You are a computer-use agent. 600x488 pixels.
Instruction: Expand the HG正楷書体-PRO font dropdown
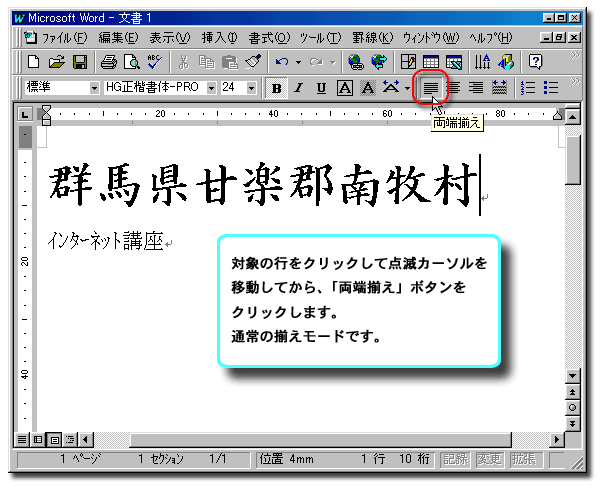point(211,88)
